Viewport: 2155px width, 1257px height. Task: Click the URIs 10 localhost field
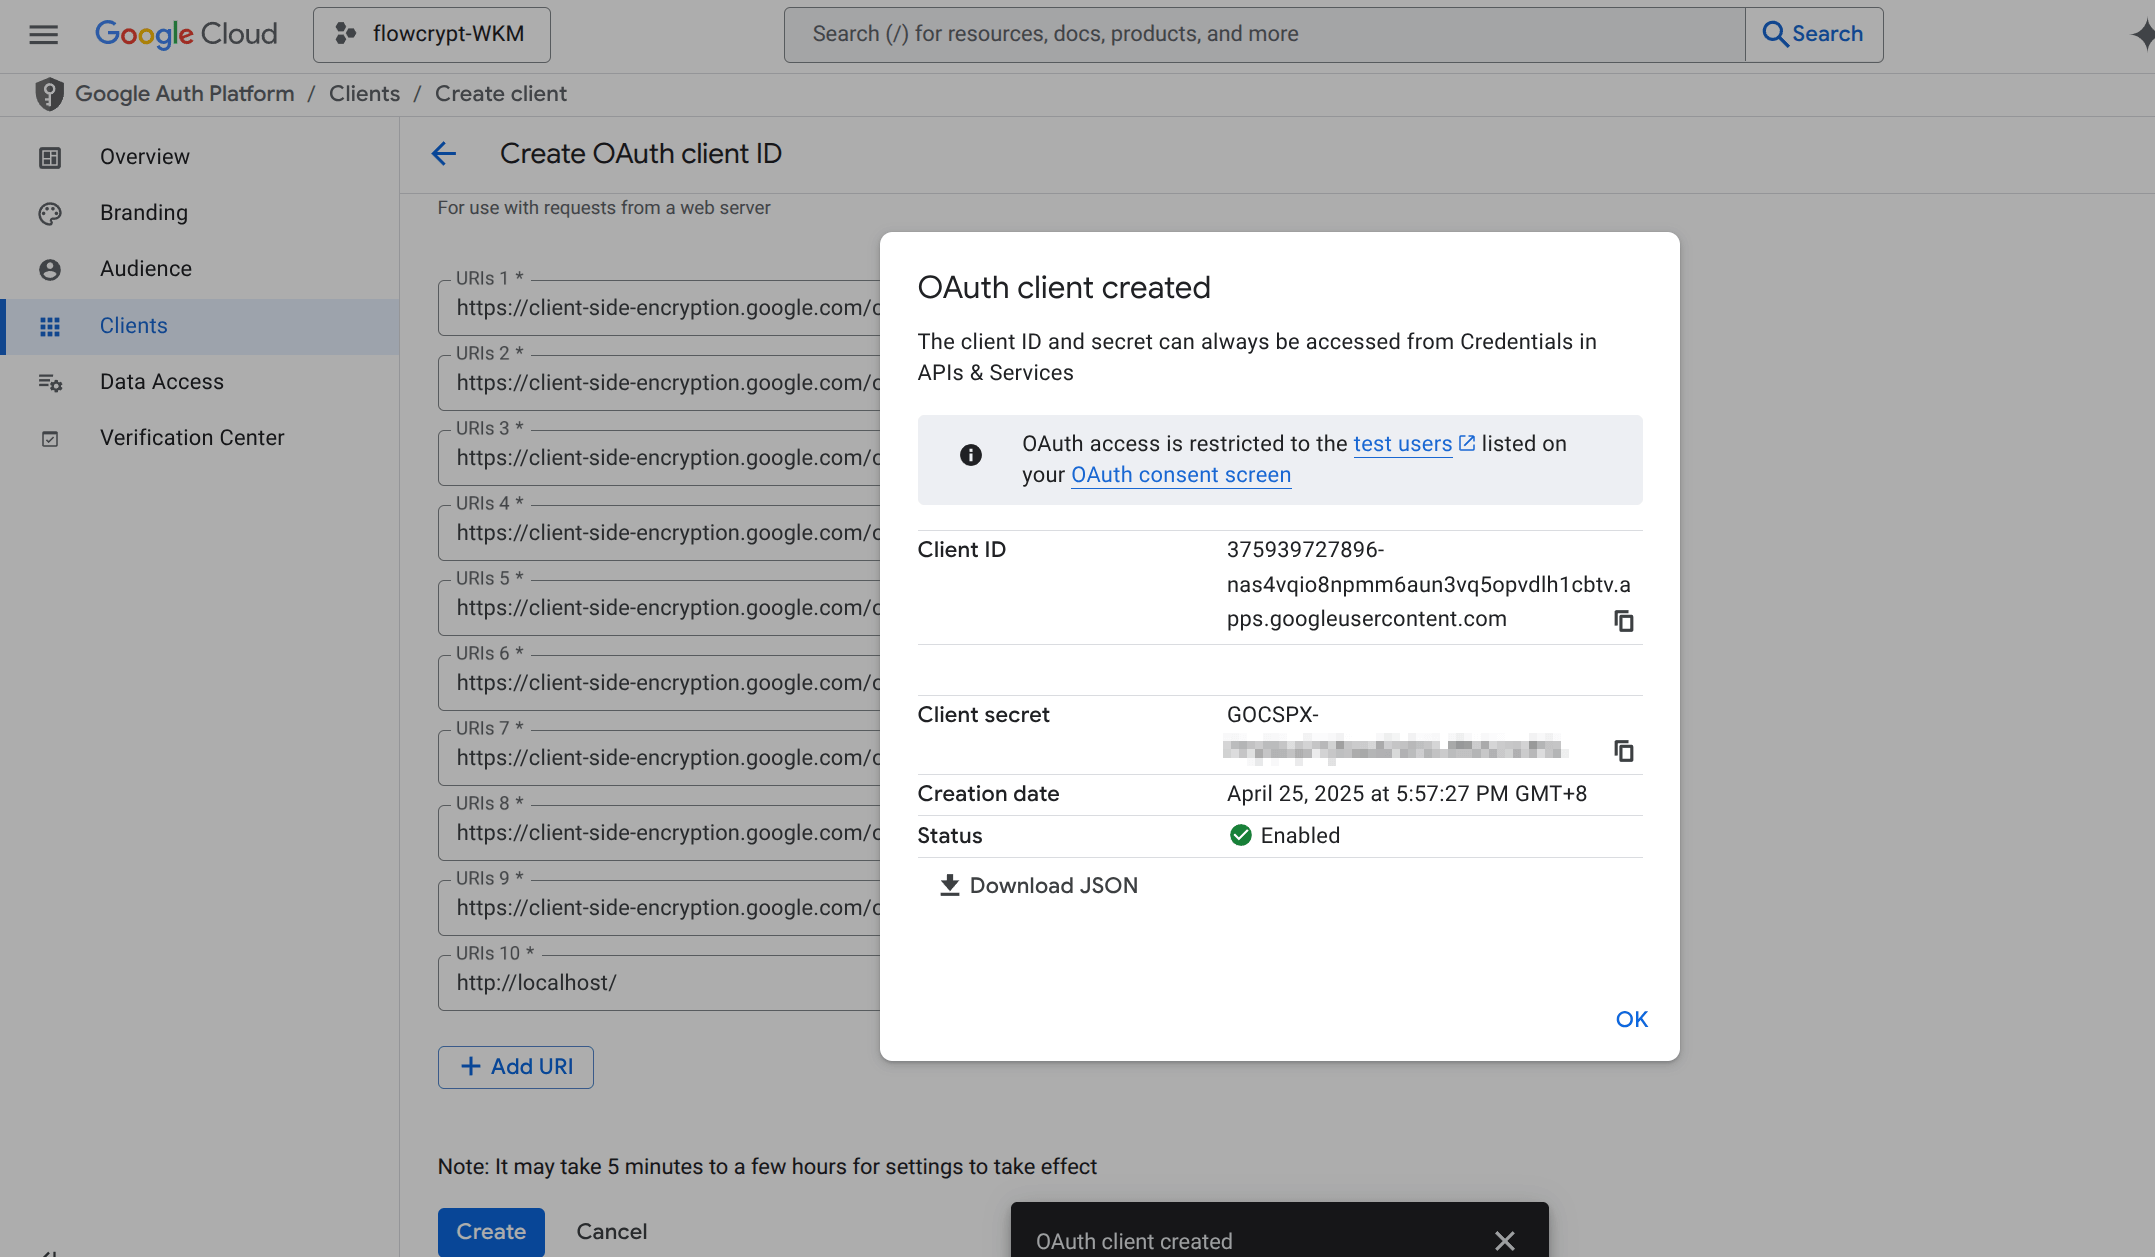[659, 983]
